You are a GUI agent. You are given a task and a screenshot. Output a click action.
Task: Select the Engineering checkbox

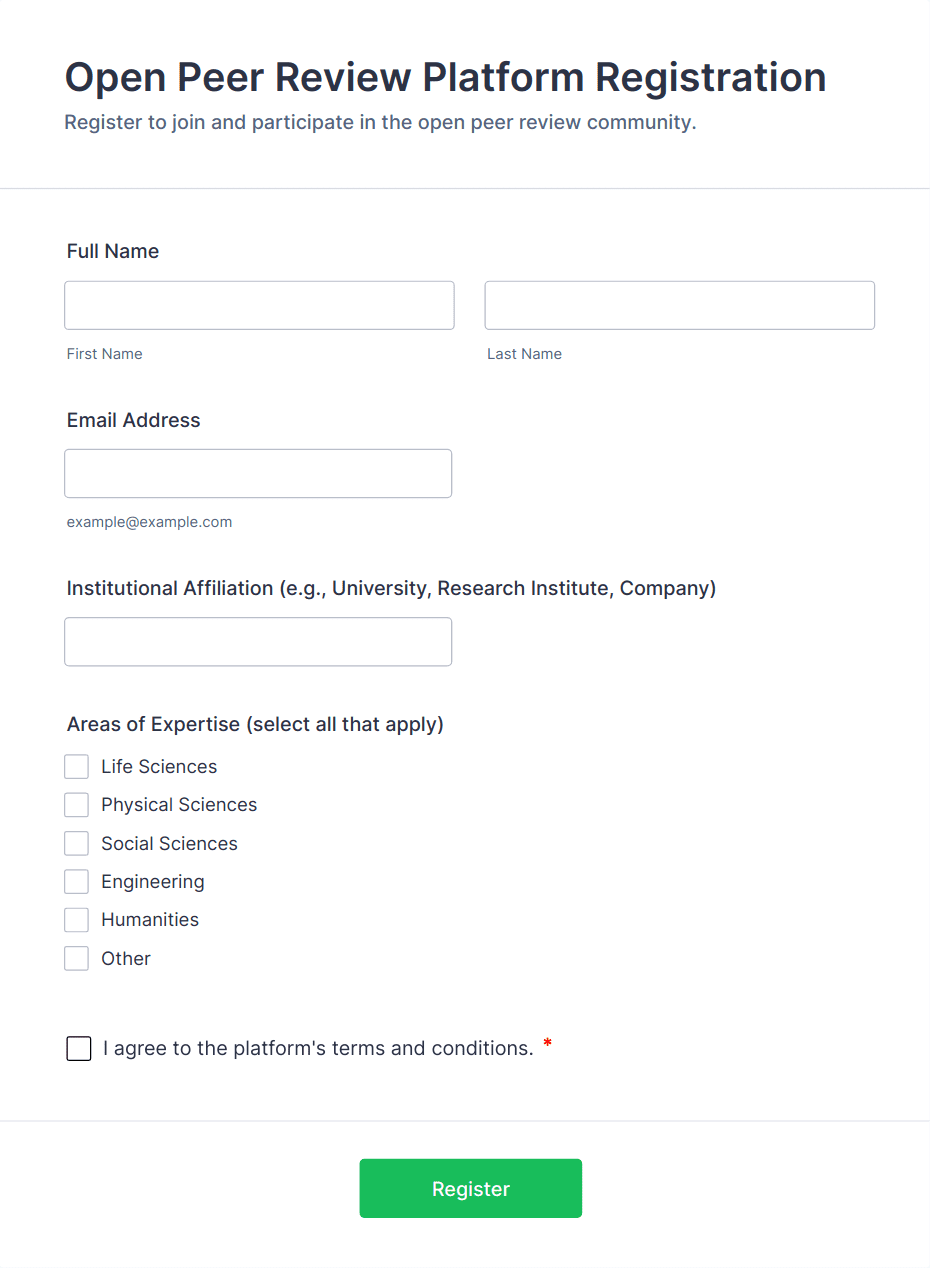[x=77, y=882]
